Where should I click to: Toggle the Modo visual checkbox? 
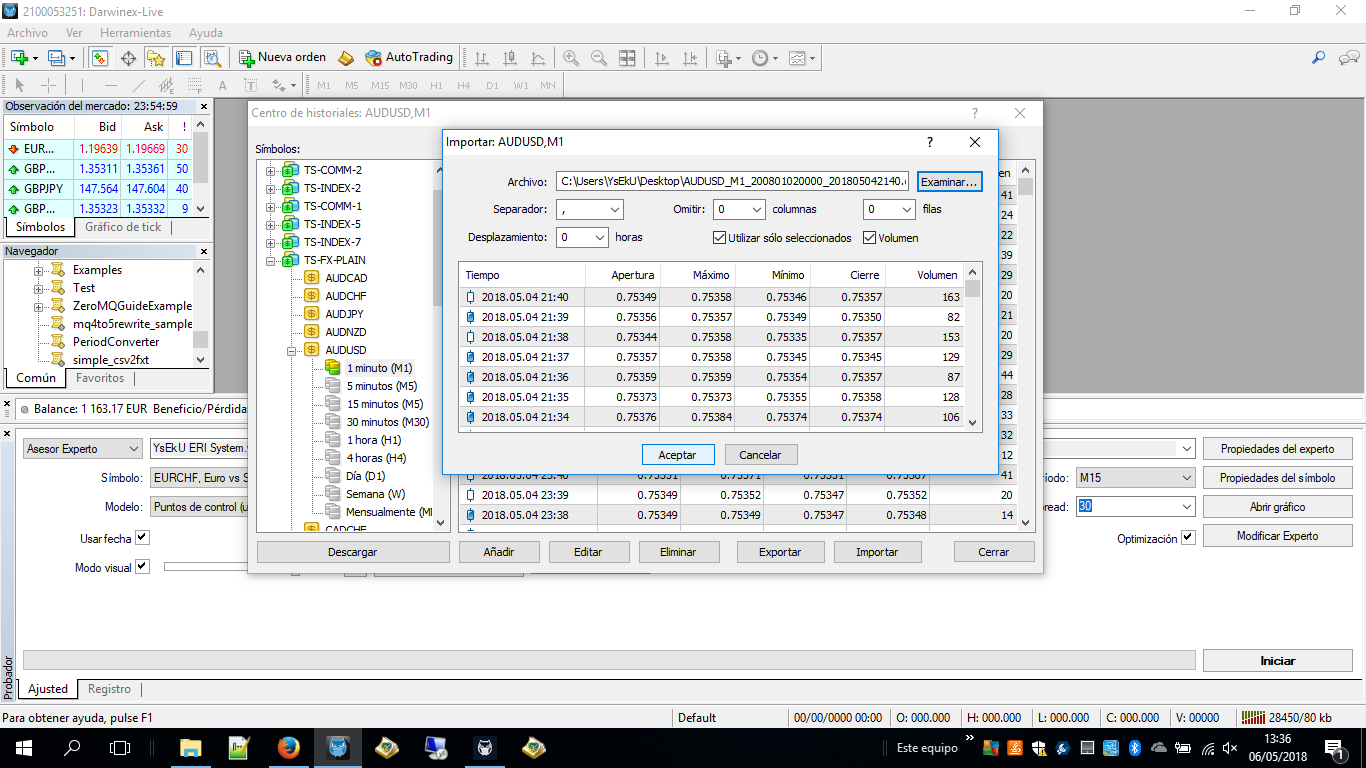142,567
